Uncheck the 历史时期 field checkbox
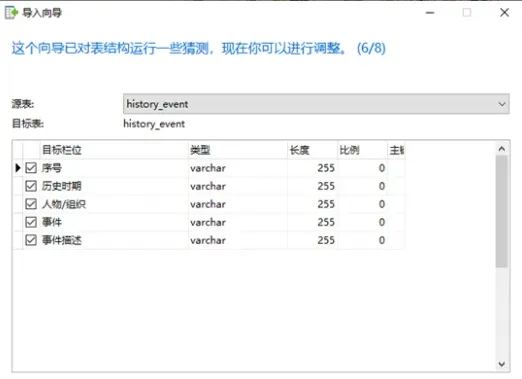This screenshot has width=522, height=379. coord(31,186)
